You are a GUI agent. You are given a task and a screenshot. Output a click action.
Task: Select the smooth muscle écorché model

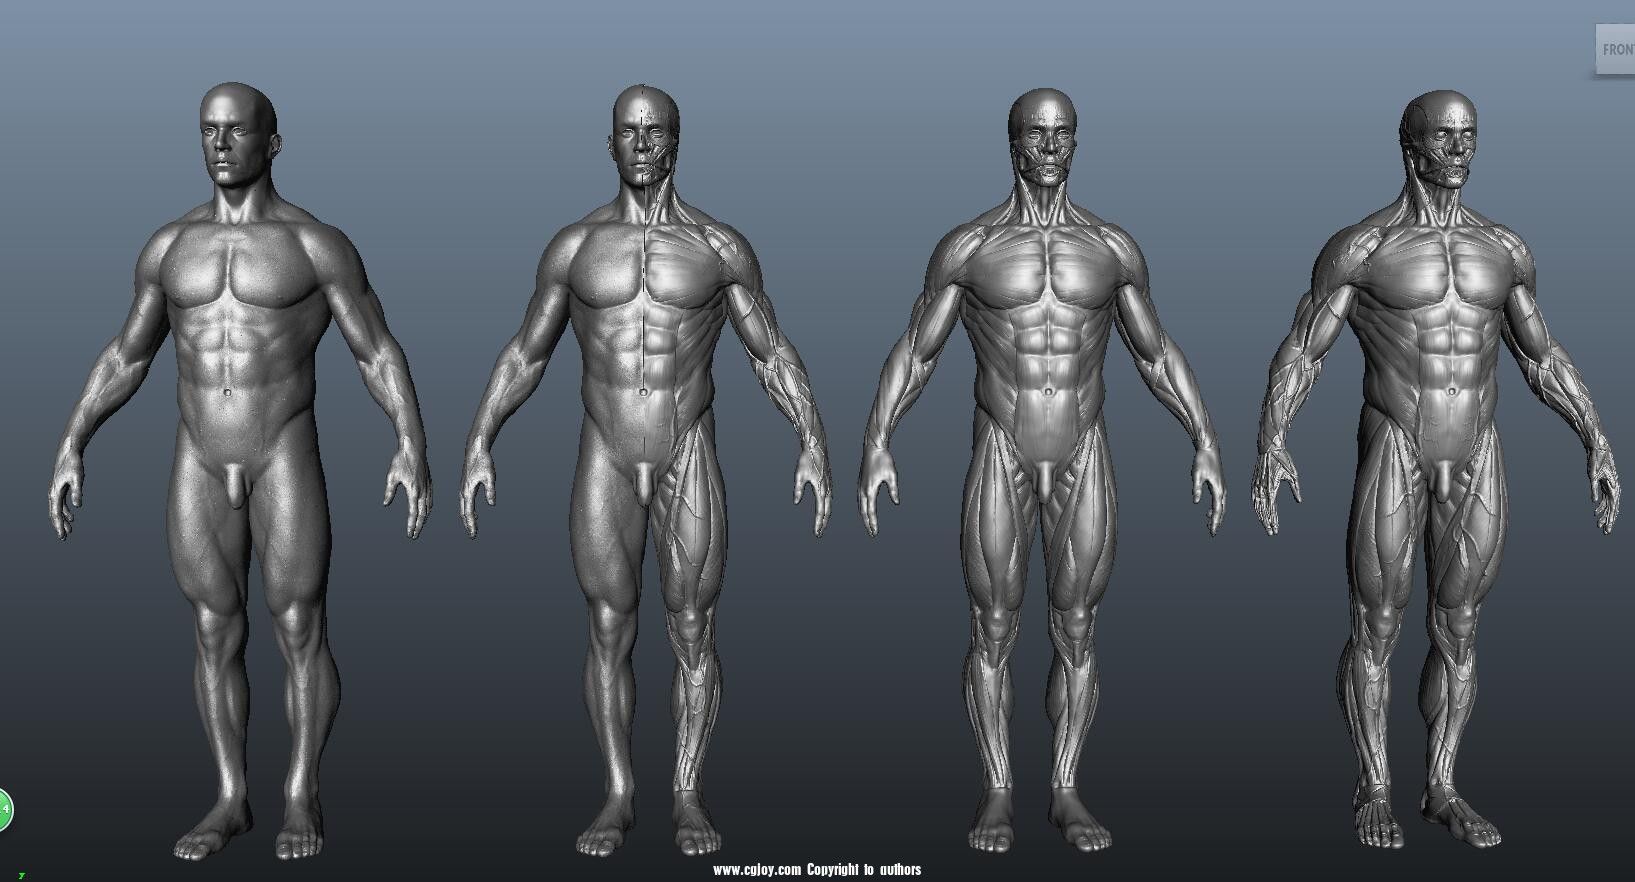[x=1043, y=472]
